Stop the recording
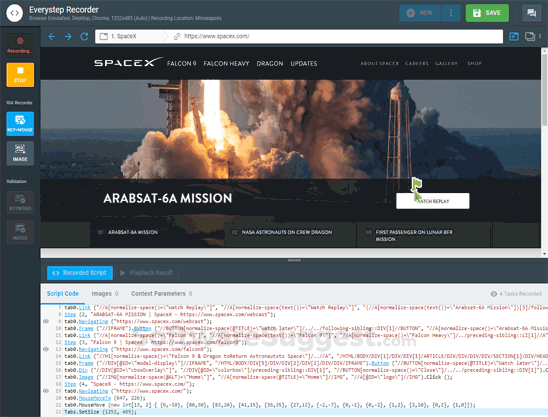This screenshot has width=548, height=417. (x=20, y=75)
